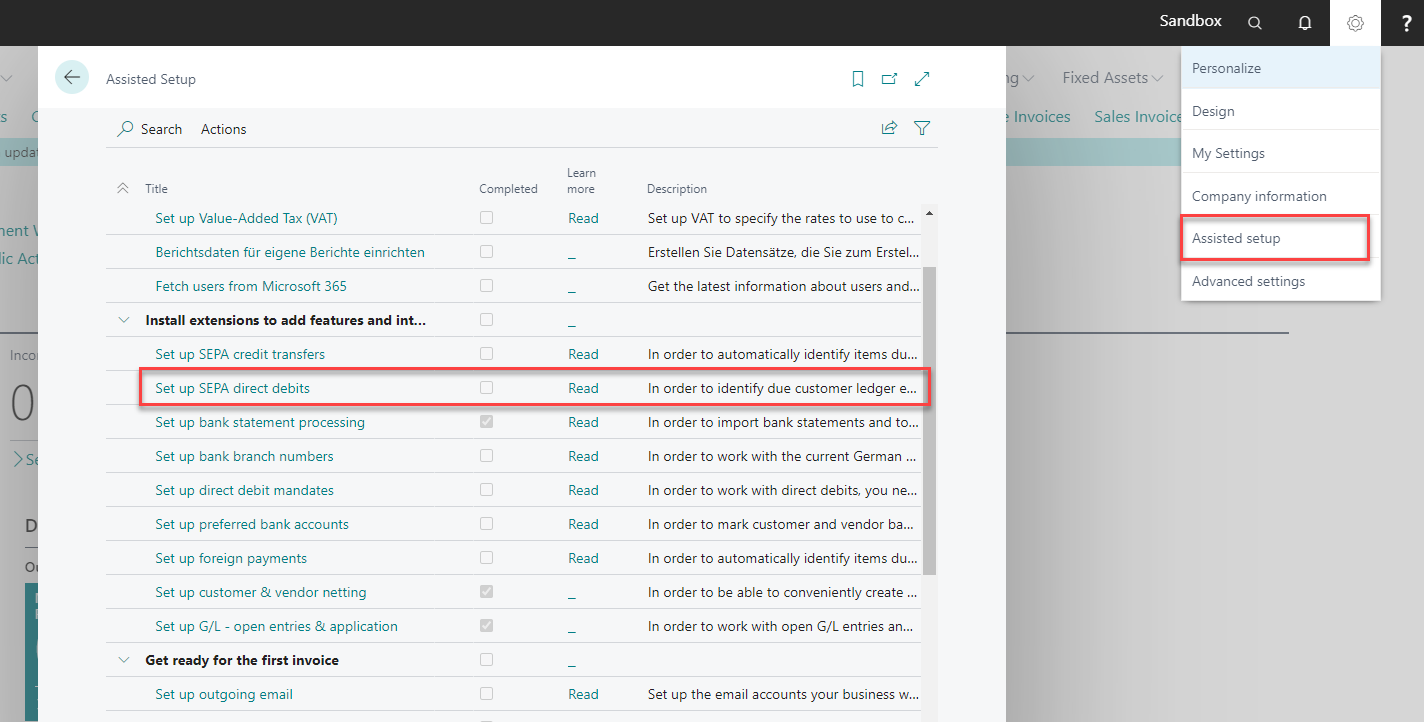Click the back navigation arrow
Screen dimensions: 1424x722
pyautogui.click(x=71, y=77)
